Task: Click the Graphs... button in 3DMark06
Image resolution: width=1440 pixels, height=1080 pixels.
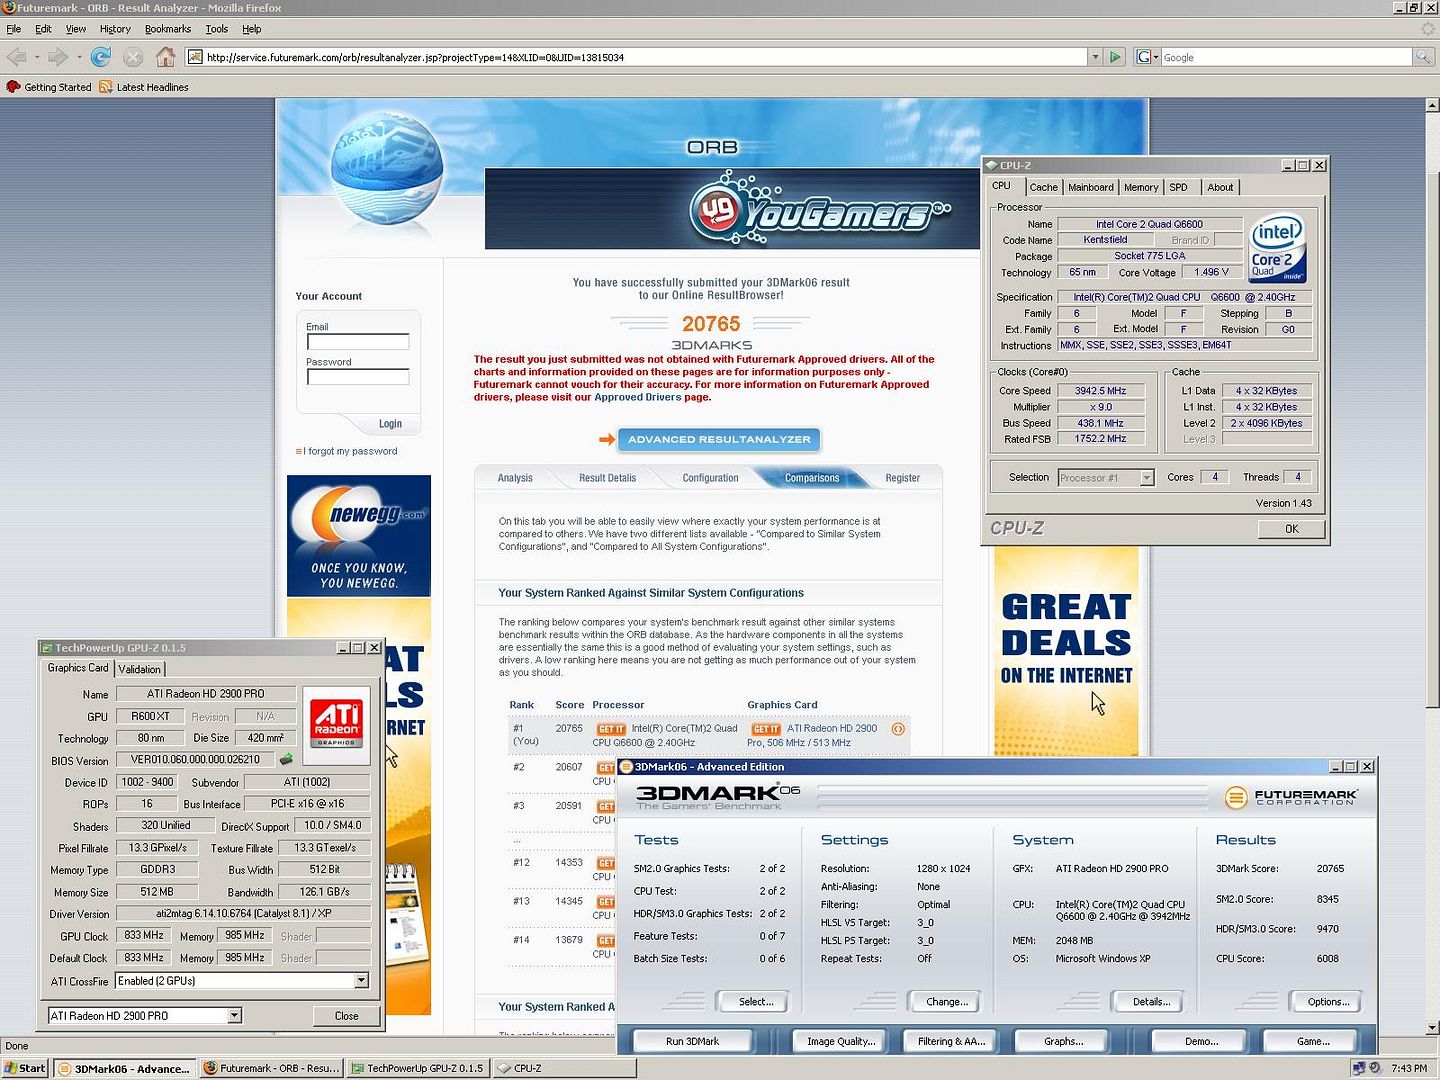Action: (1063, 1041)
